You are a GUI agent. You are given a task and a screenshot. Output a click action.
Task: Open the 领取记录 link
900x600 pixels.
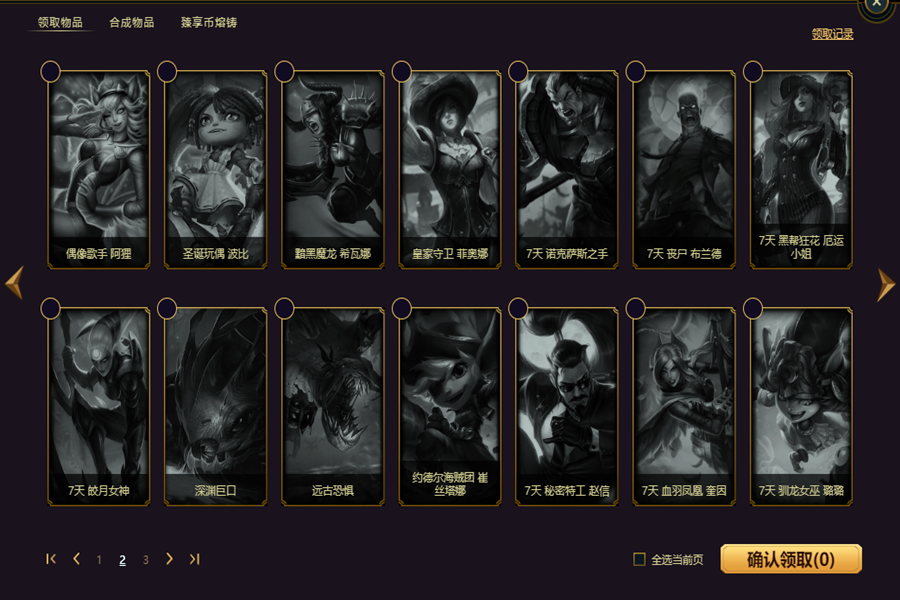coord(832,34)
